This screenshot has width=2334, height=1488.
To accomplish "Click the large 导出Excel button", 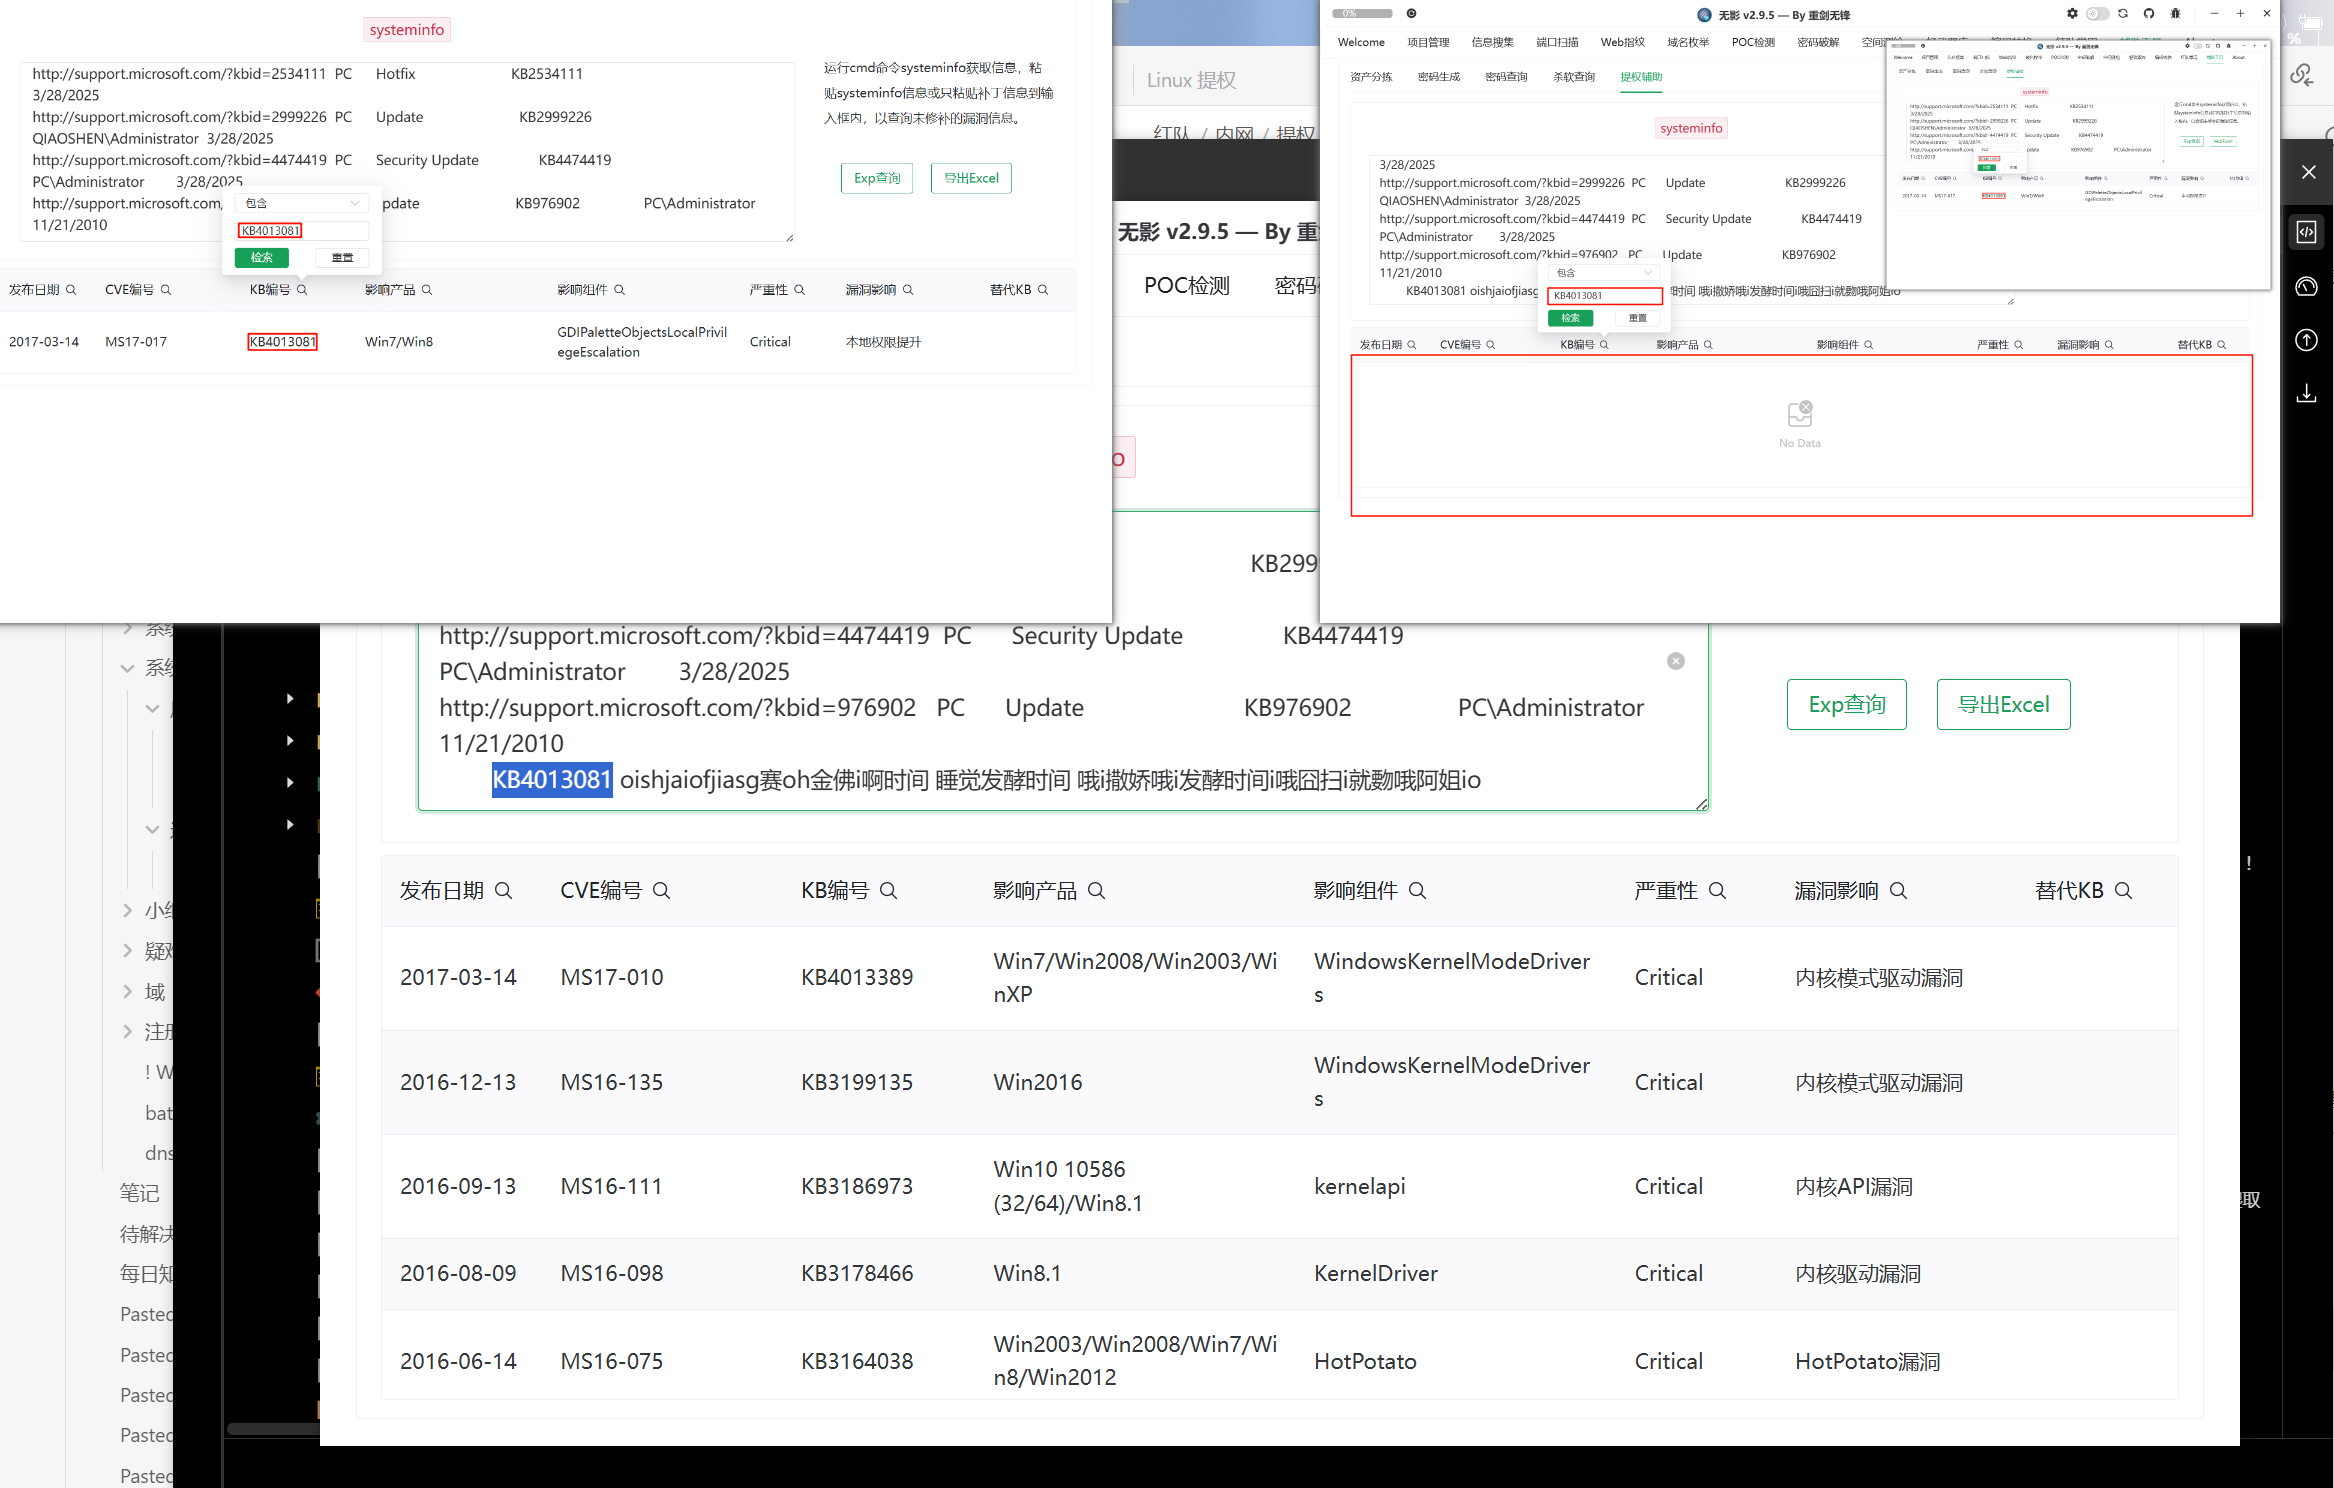I will coord(2003,705).
